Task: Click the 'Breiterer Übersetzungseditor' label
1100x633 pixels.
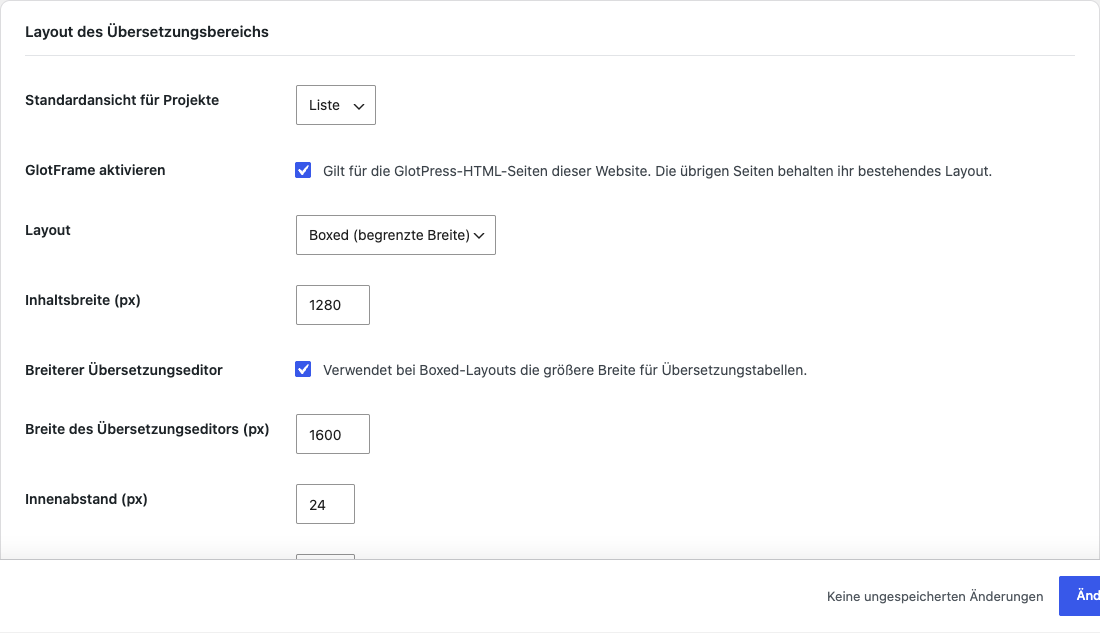Action: click(123, 371)
